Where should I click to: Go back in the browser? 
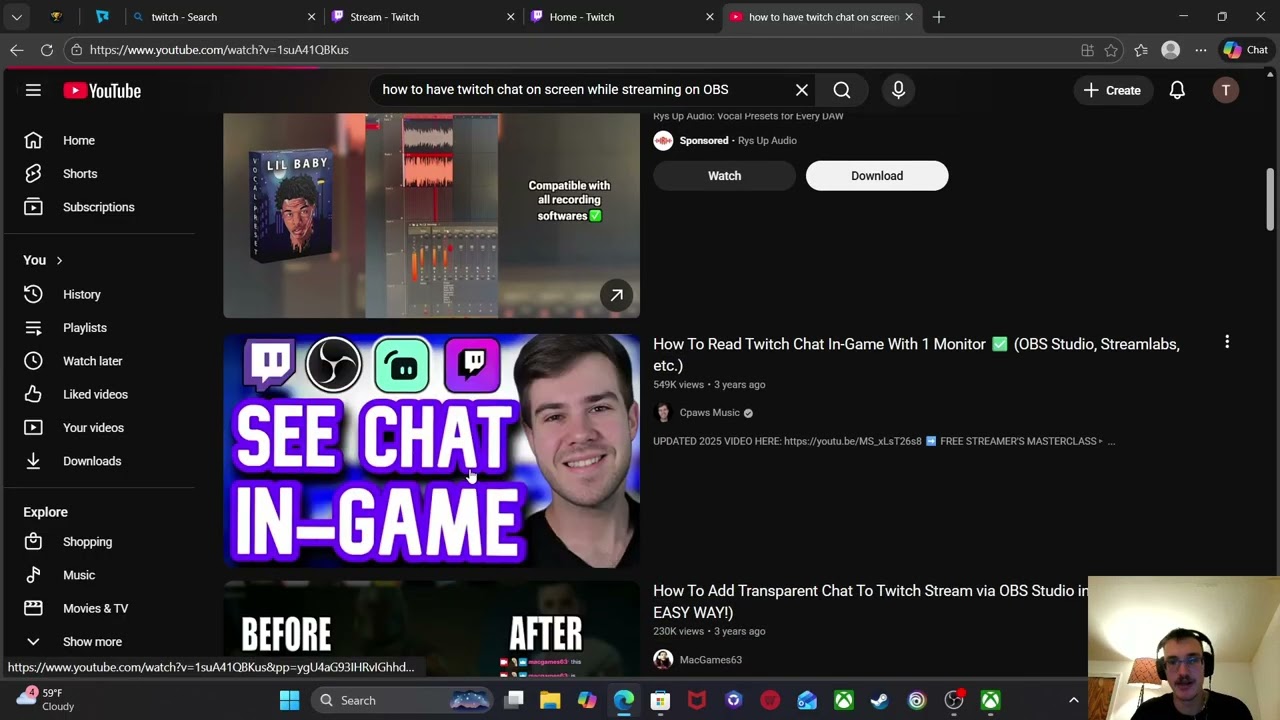(17, 50)
